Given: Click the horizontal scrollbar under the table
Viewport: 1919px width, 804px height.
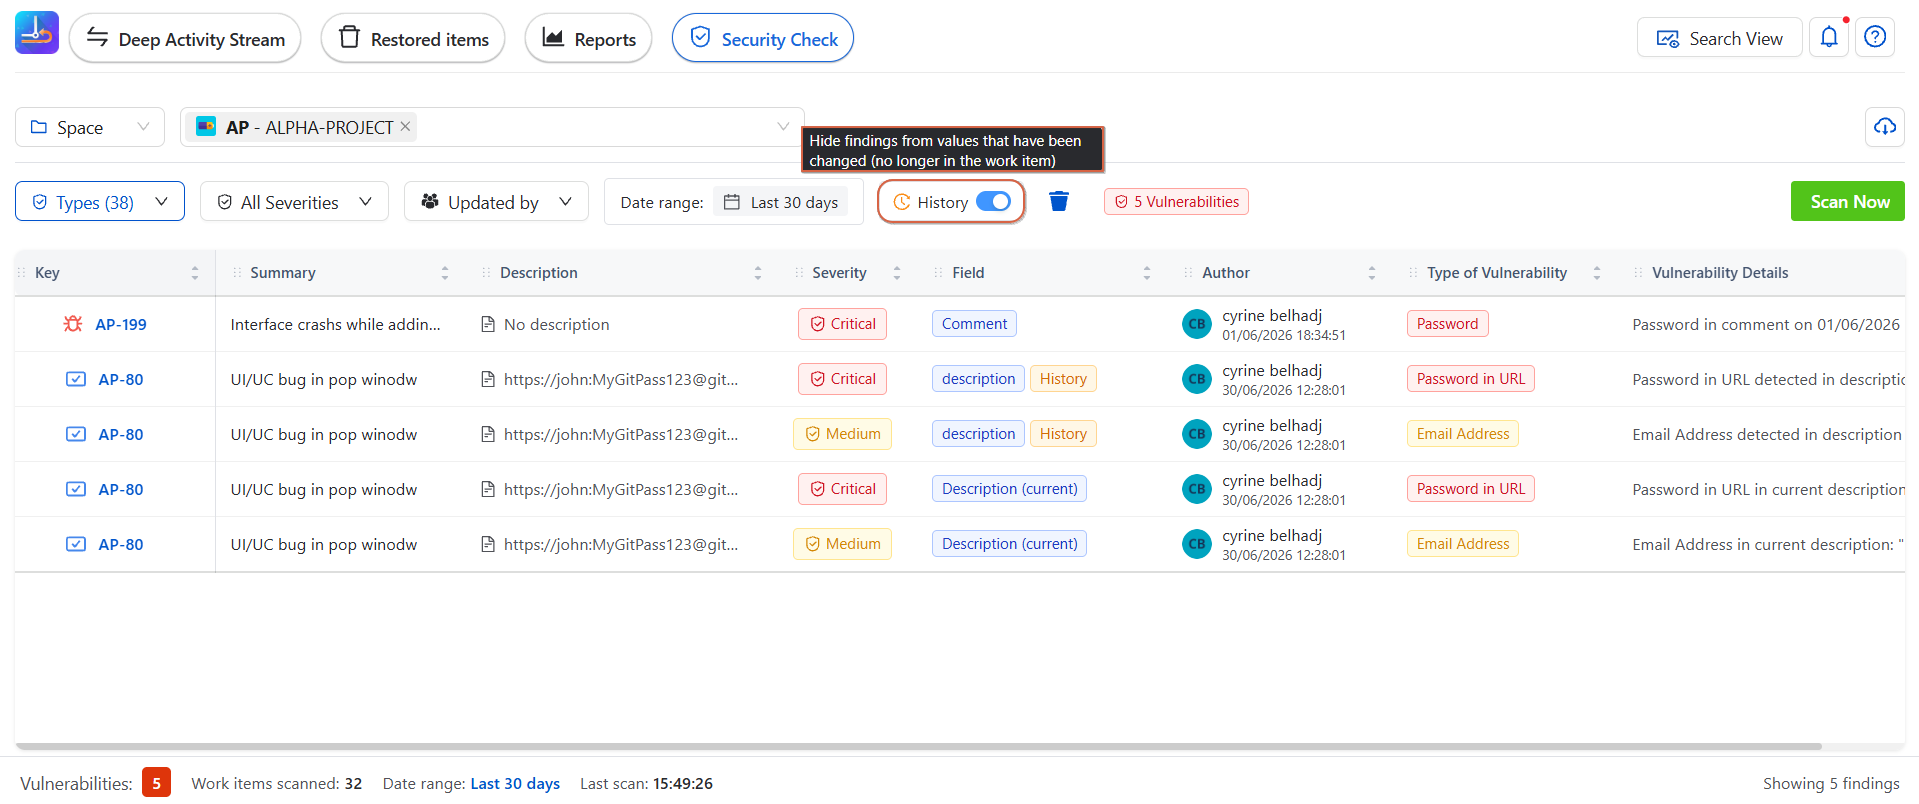Looking at the screenshot, I should point(918,746).
